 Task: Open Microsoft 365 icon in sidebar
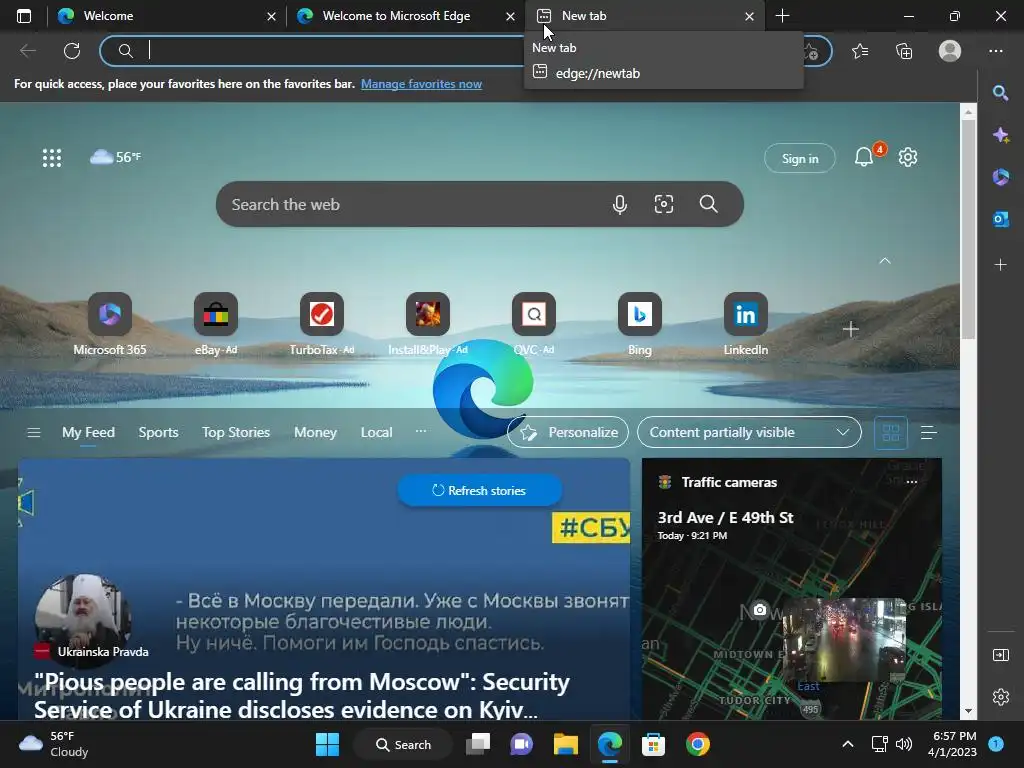point(1000,177)
